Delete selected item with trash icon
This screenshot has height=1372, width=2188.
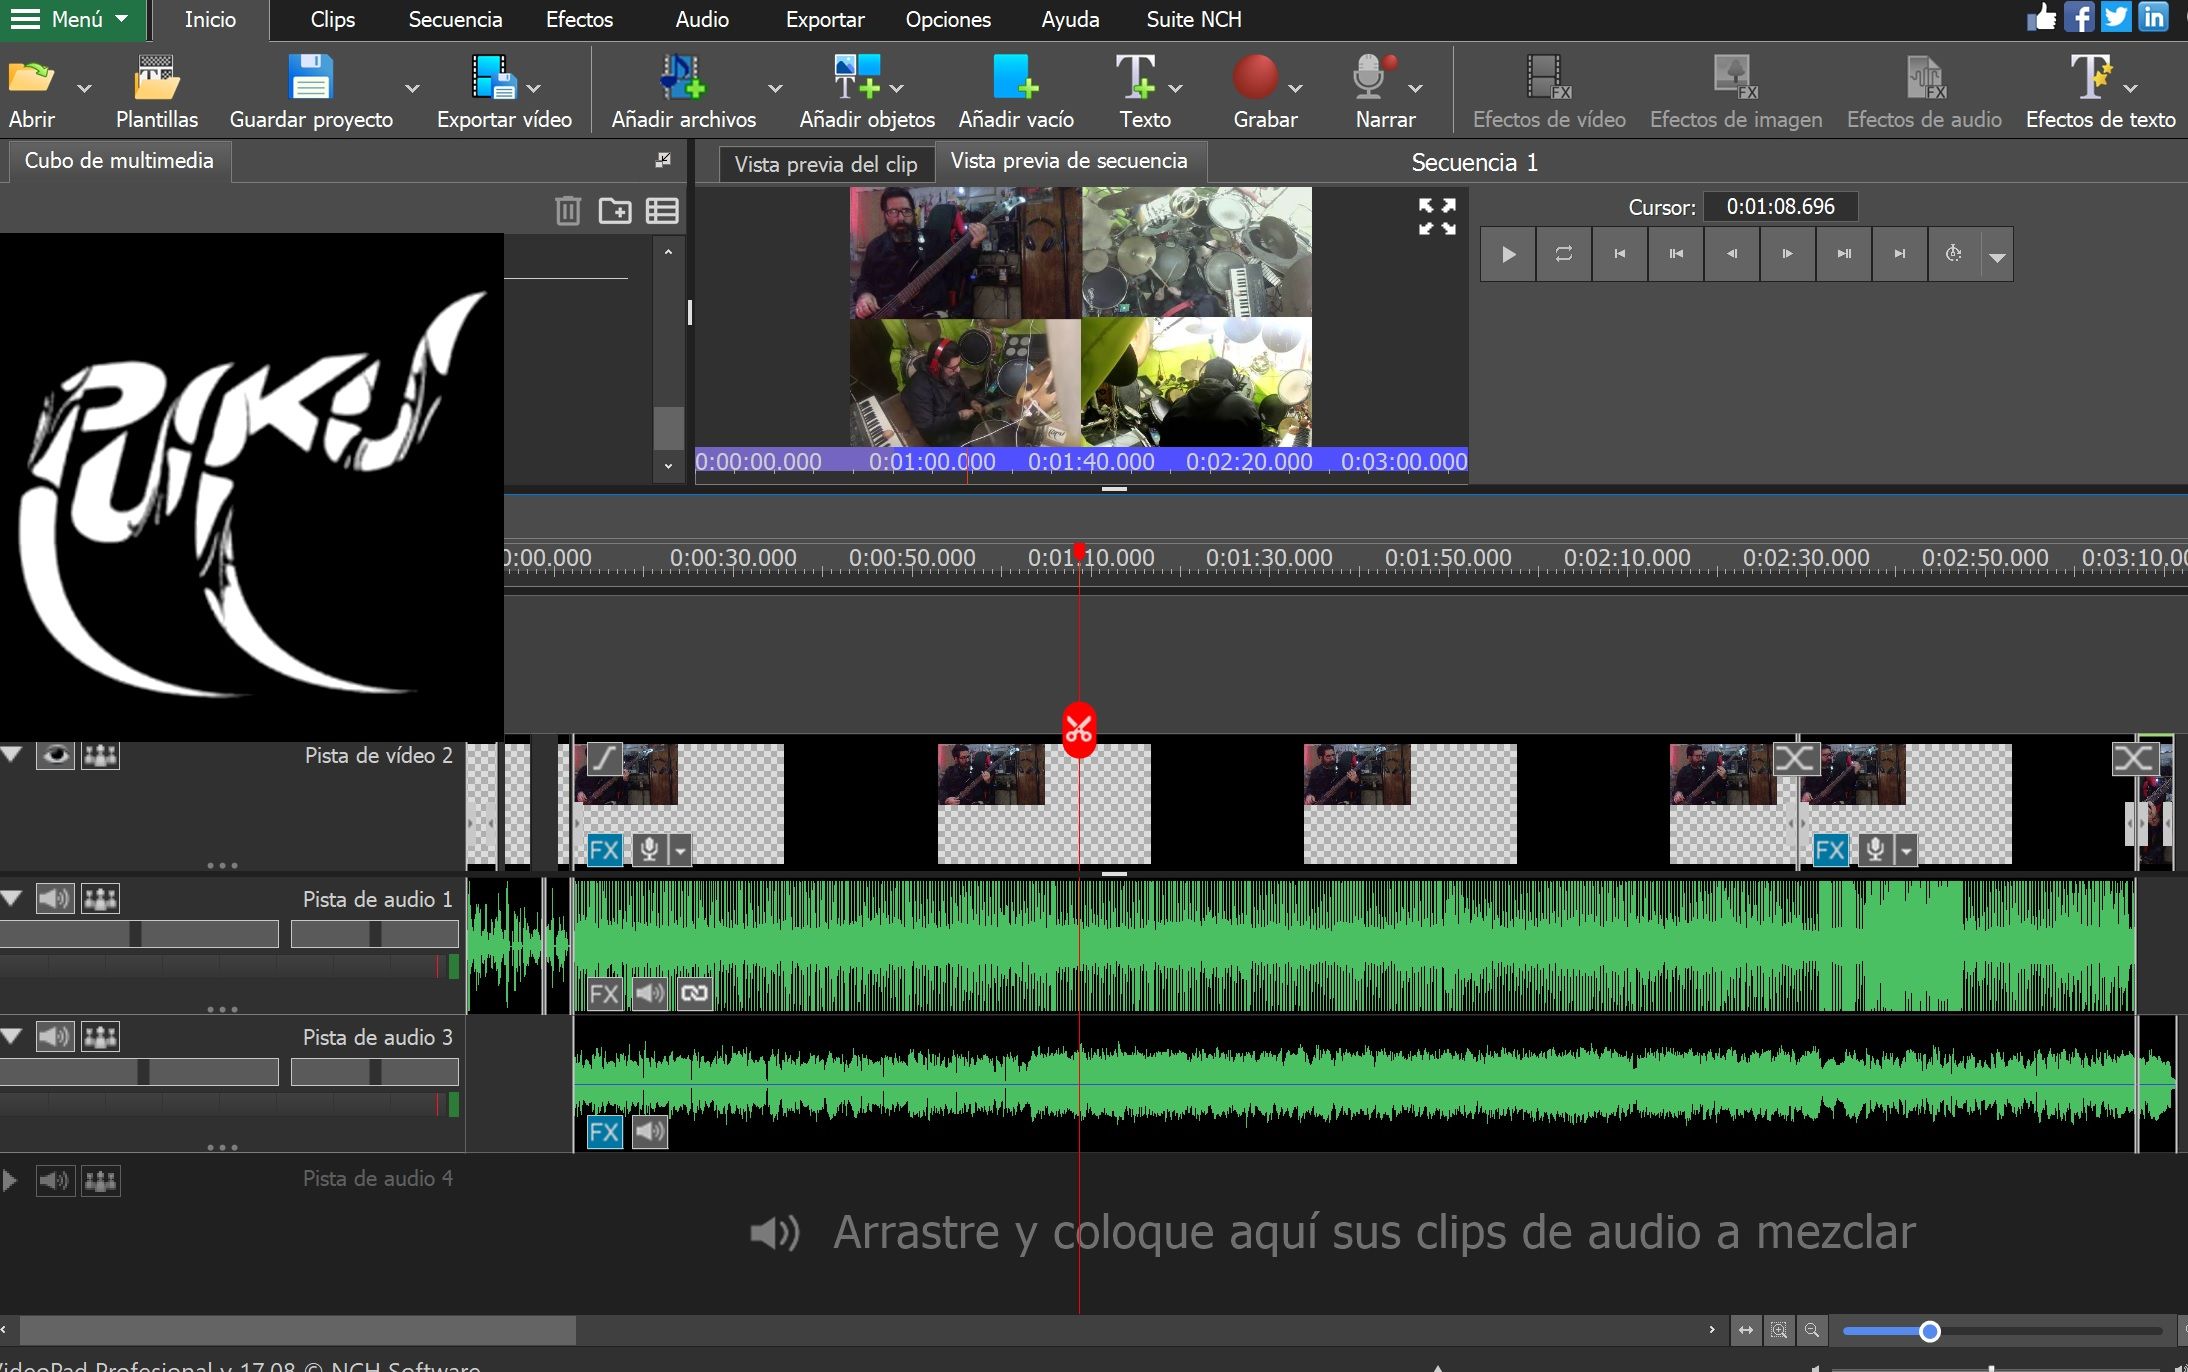tap(567, 210)
